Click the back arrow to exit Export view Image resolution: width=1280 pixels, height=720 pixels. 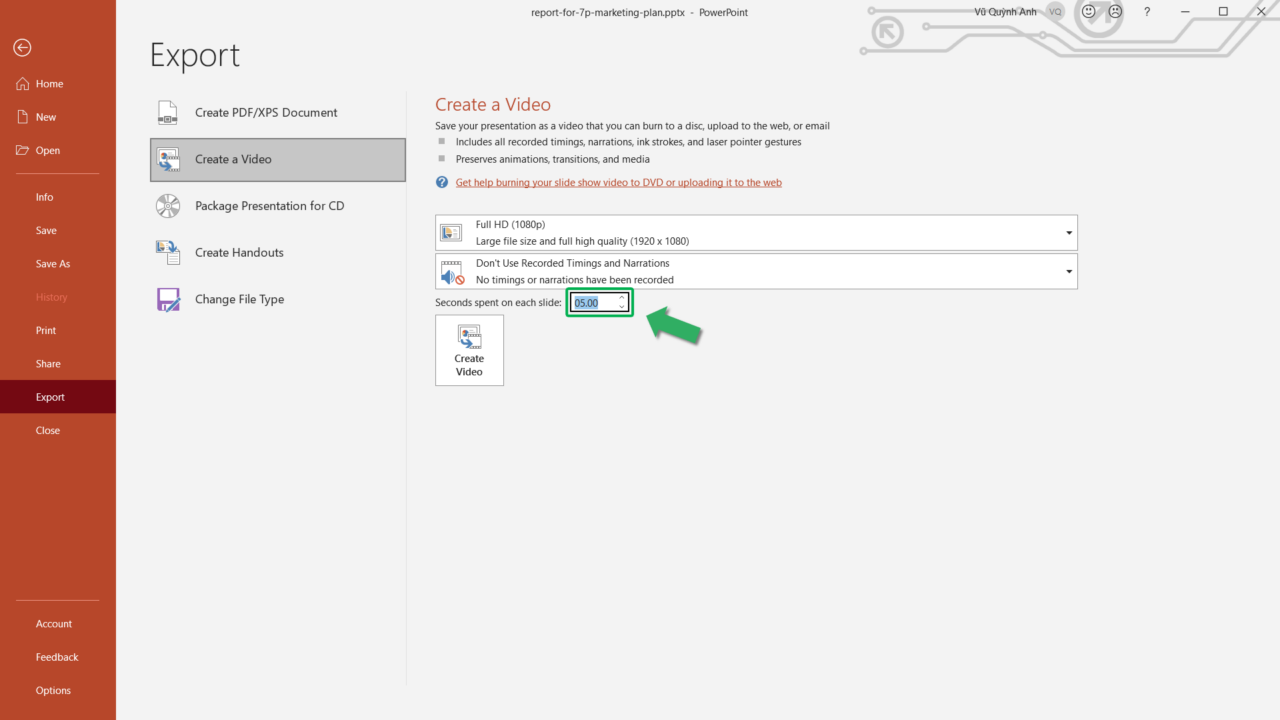tap(21, 47)
